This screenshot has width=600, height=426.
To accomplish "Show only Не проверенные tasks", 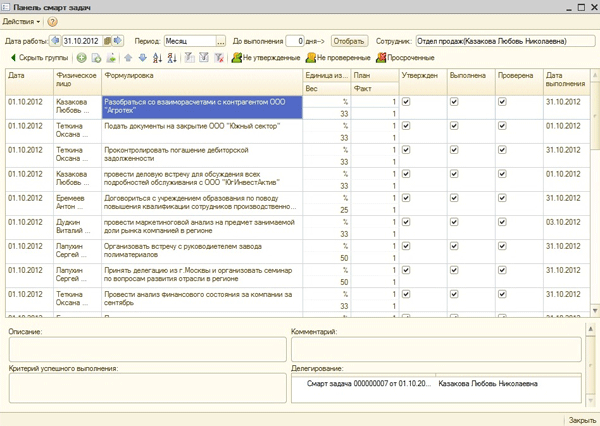I will coord(338,58).
